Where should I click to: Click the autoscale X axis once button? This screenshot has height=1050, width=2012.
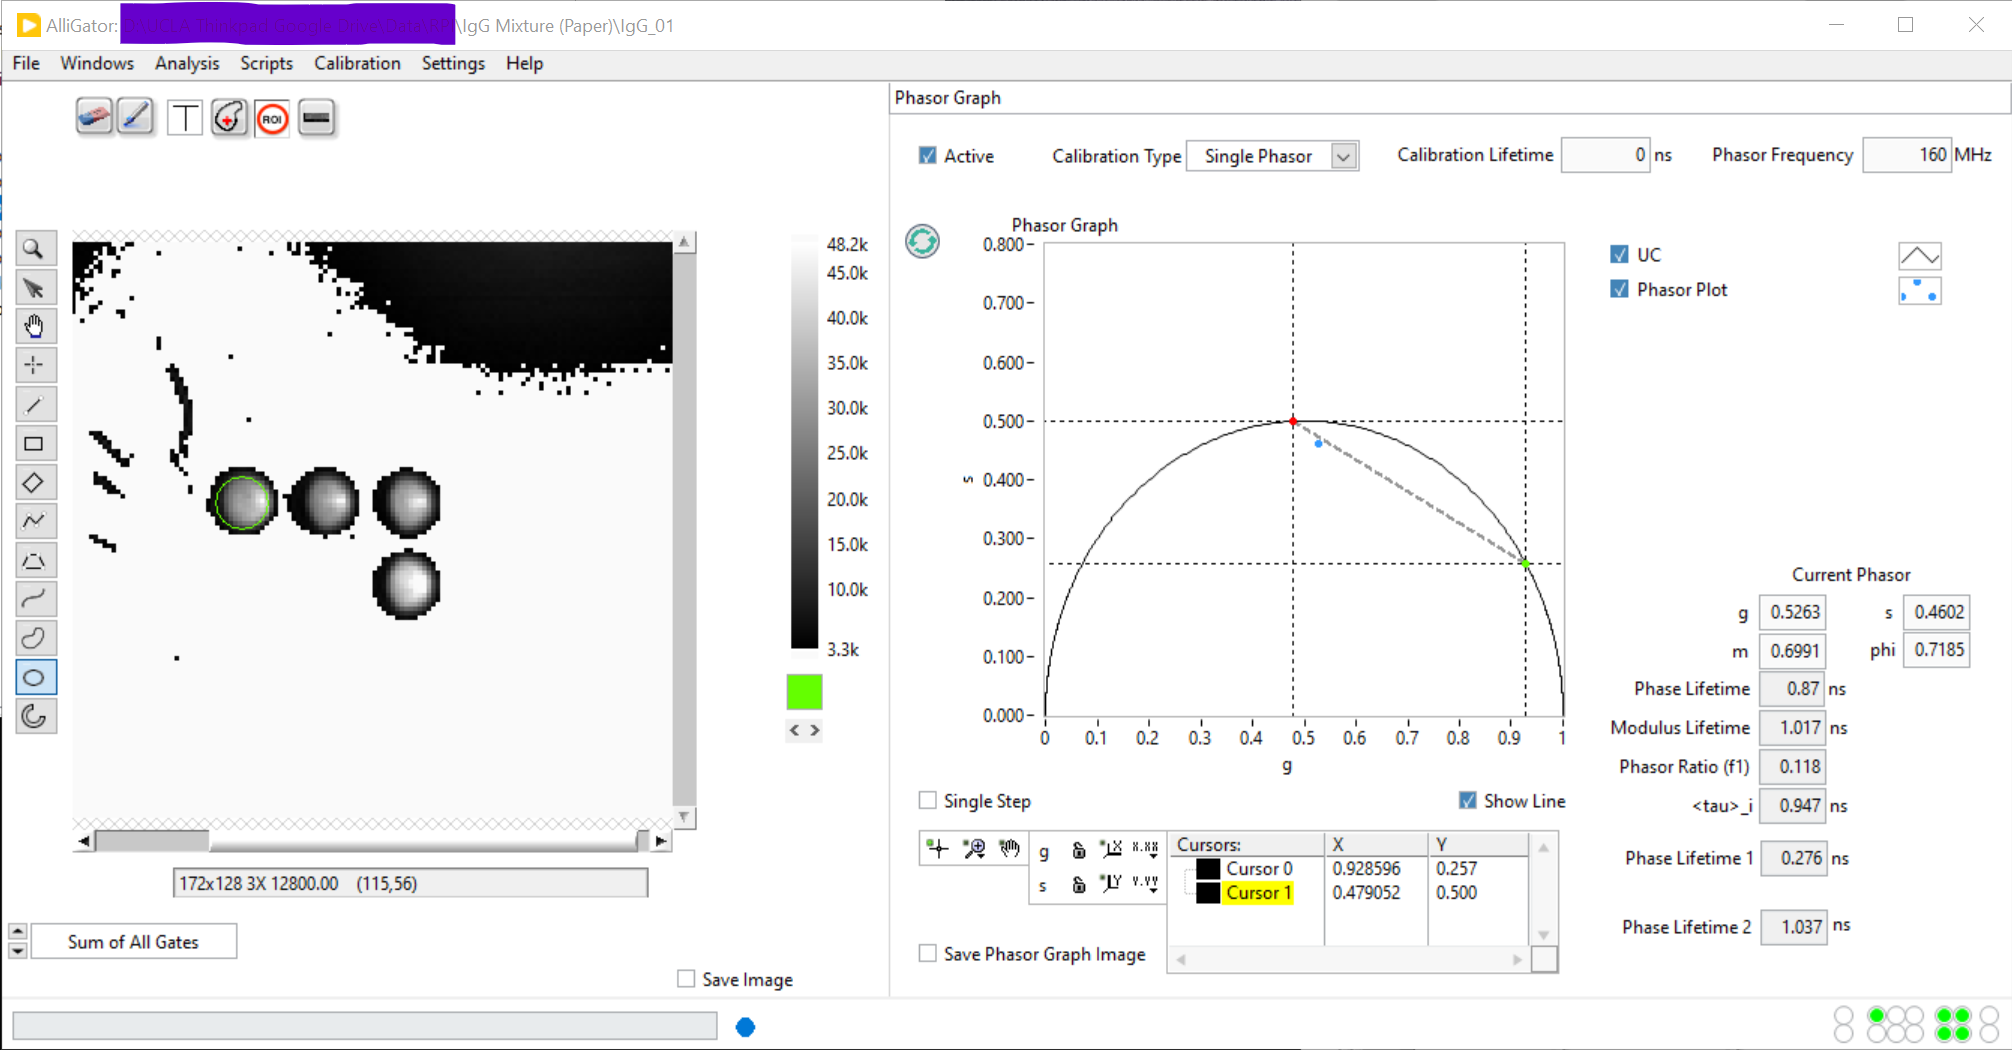pyautogui.click(x=1111, y=850)
